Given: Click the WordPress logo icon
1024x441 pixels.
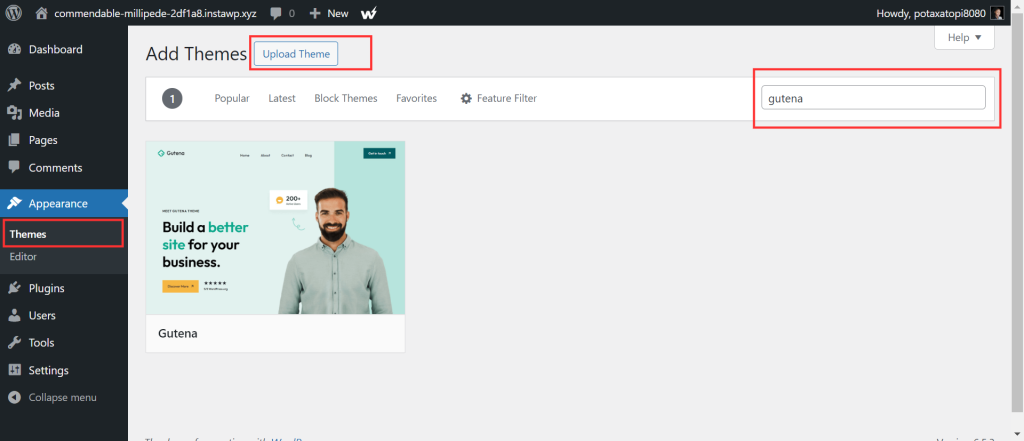Looking at the screenshot, I should 14,12.
